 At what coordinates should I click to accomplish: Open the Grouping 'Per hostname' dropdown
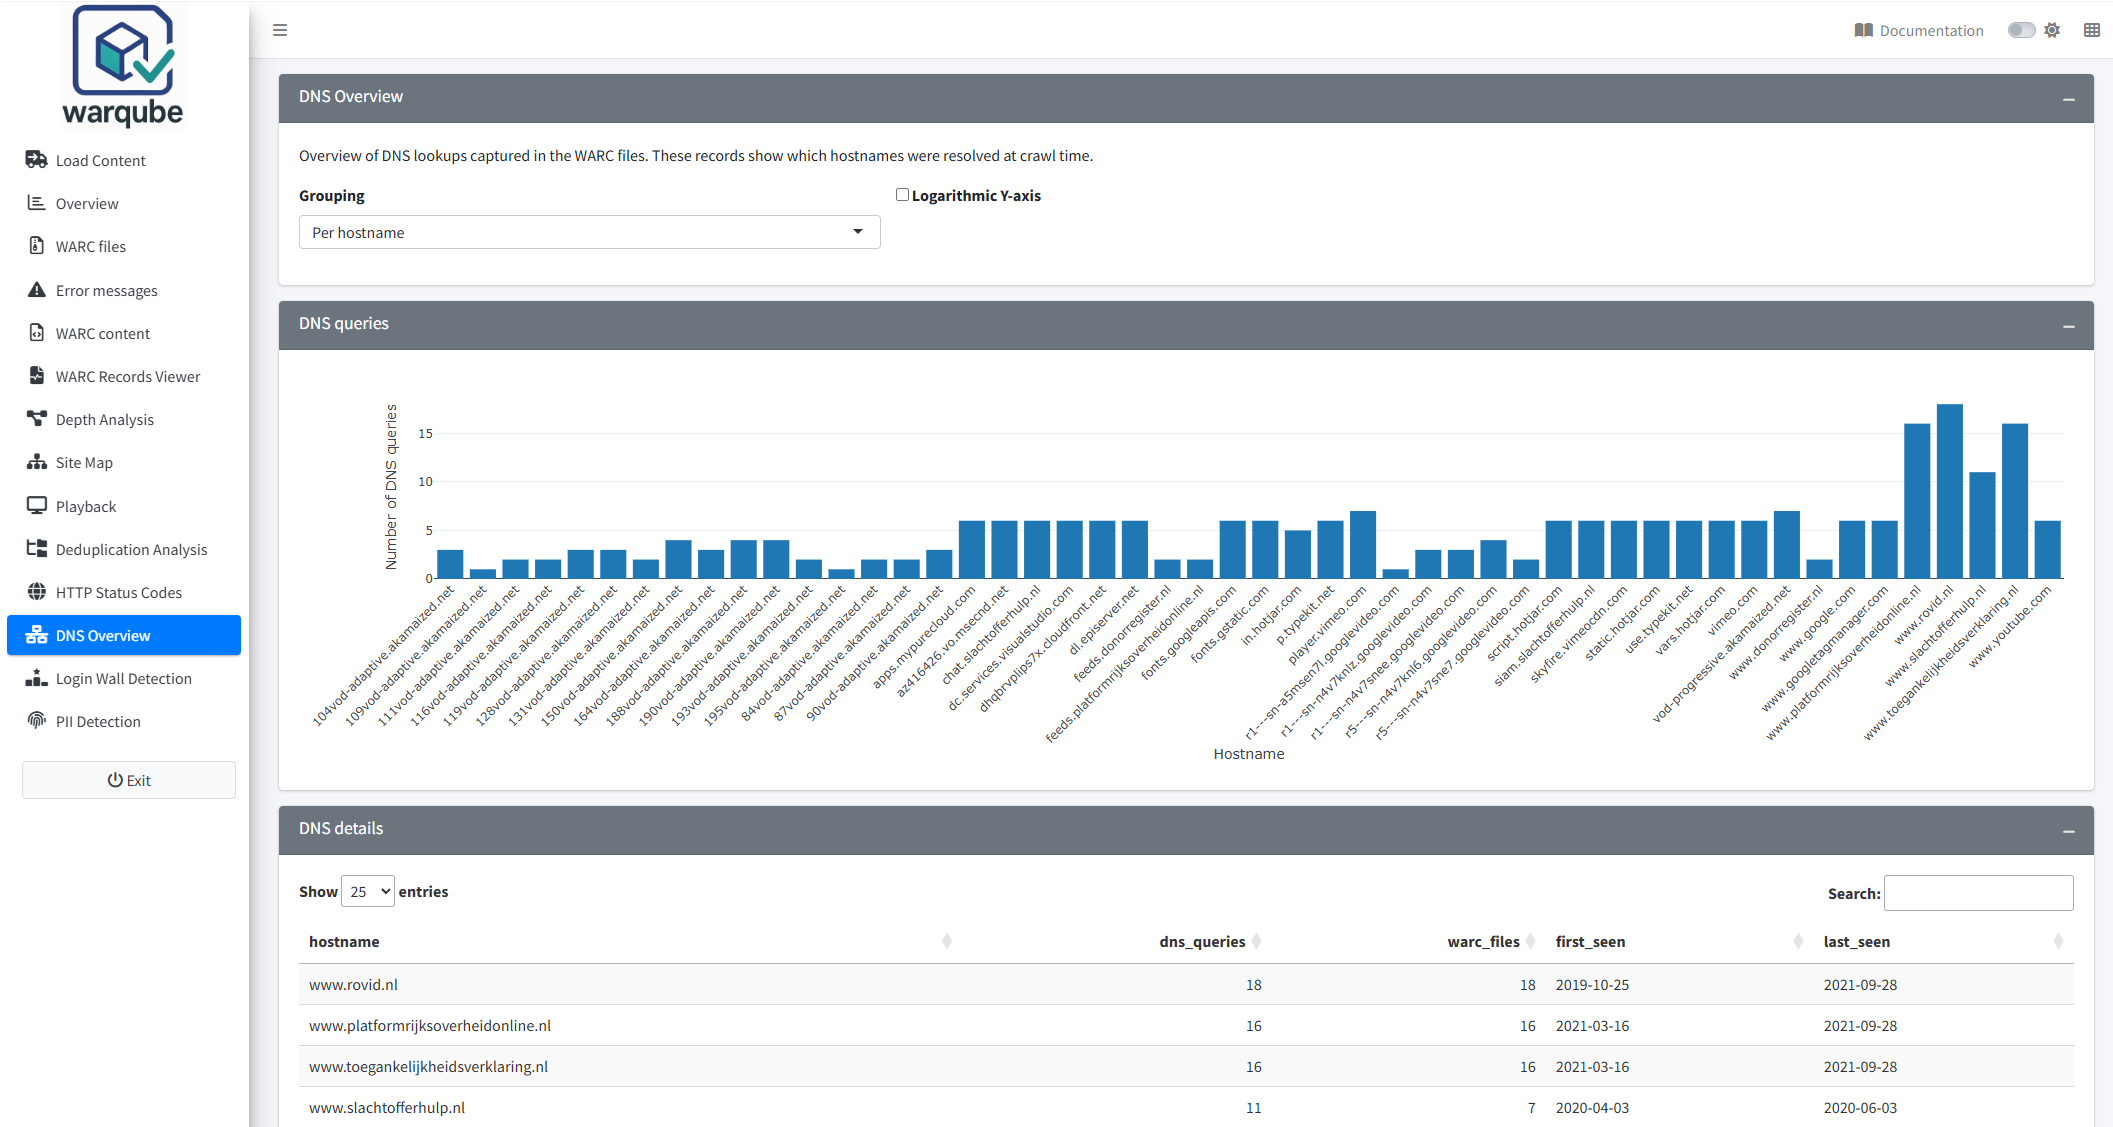click(589, 232)
